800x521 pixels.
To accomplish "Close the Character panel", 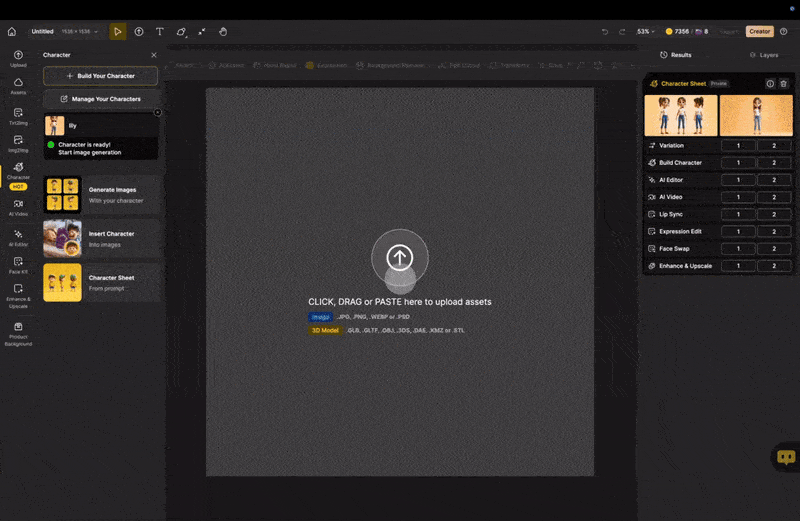I will [x=153, y=55].
